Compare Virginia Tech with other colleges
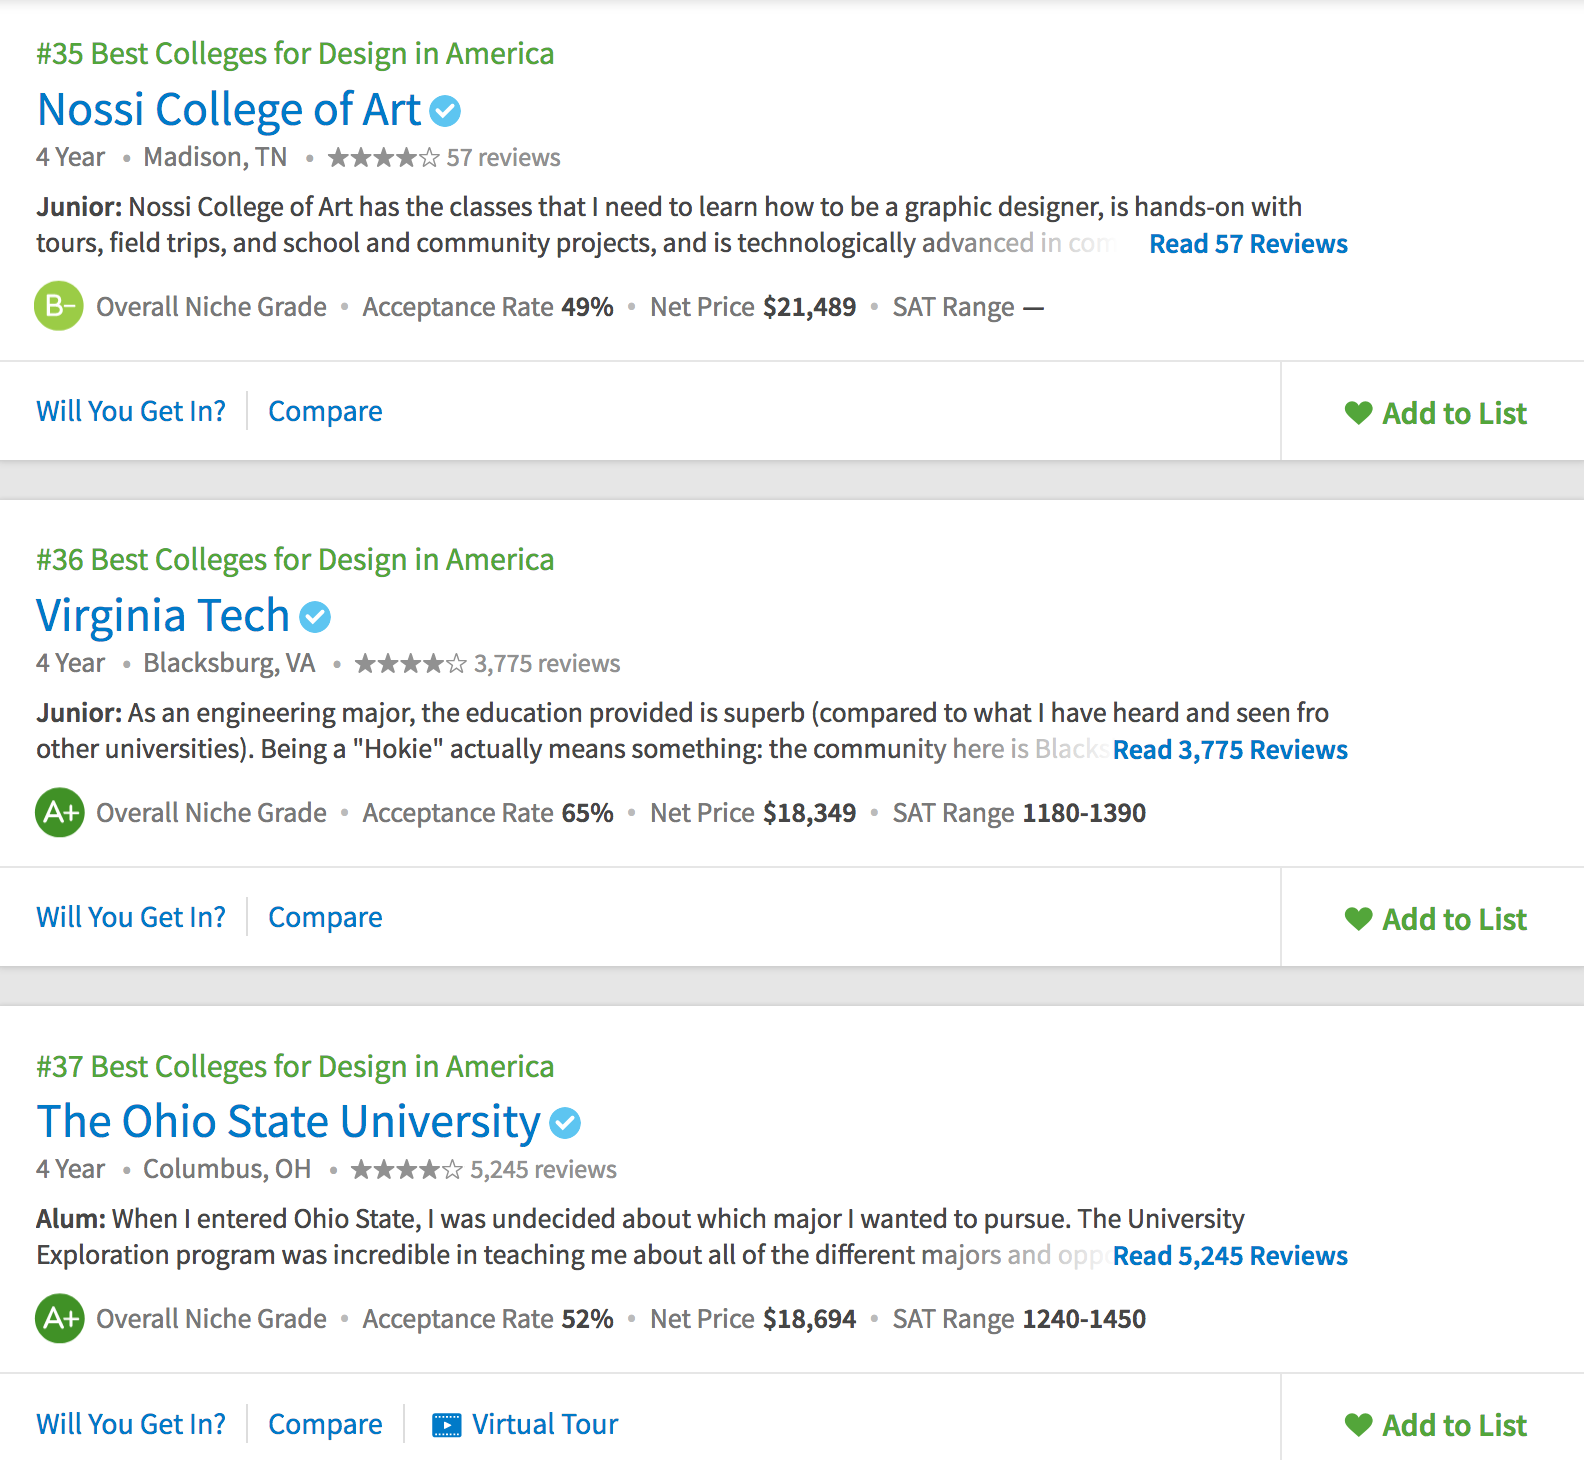The height and width of the screenshot is (1460, 1584). click(325, 917)
